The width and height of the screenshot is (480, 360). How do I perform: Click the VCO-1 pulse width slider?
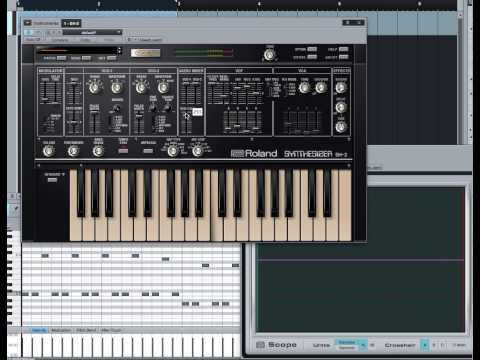click(94, 122)
